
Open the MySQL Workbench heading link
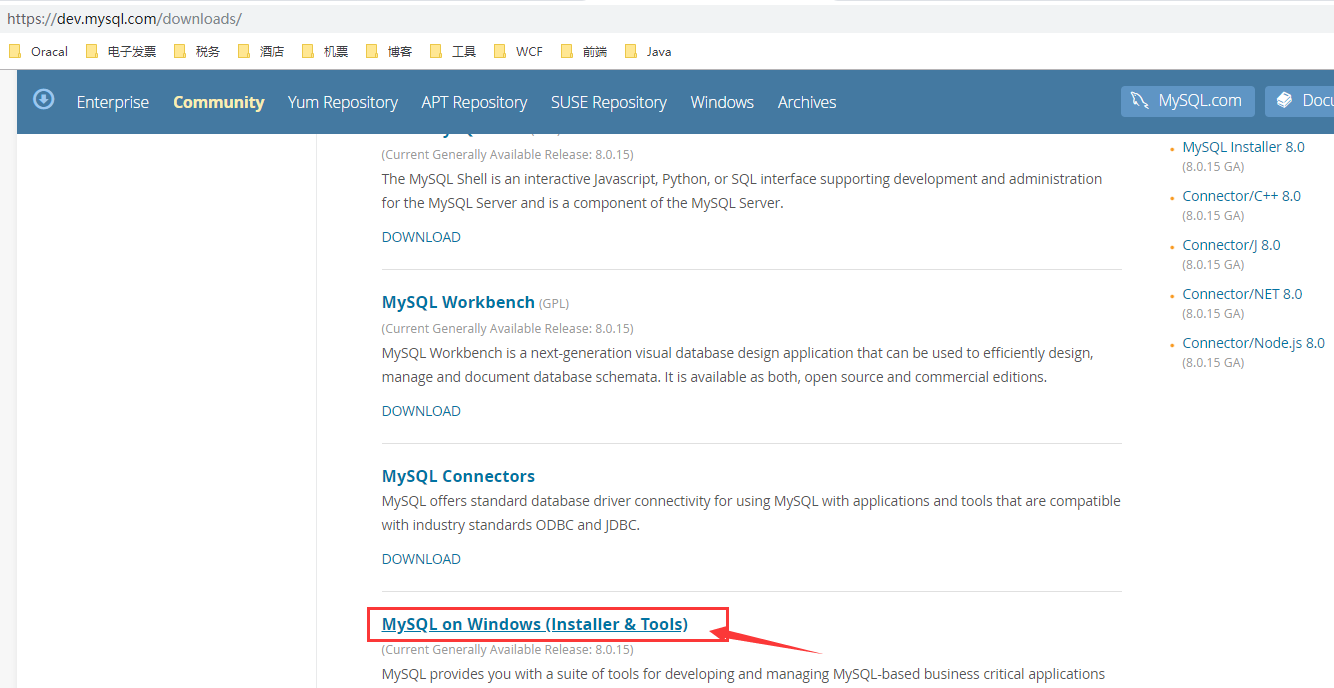pos(458,302)
